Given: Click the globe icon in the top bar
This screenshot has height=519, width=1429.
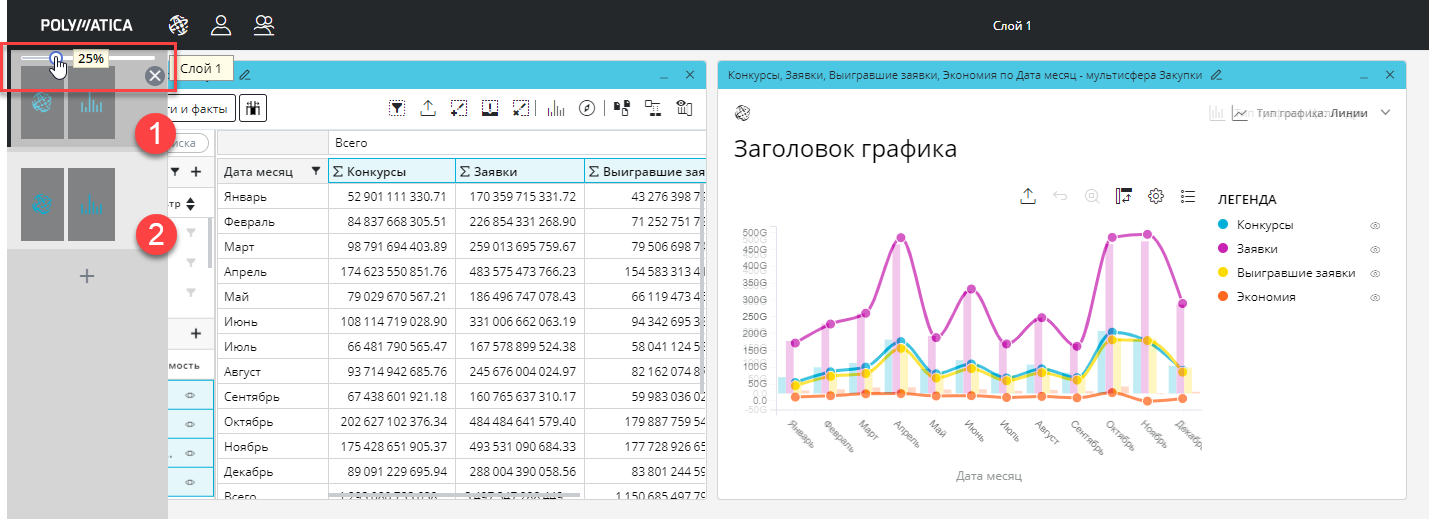Looking at the screenshot, I should 178,25.
